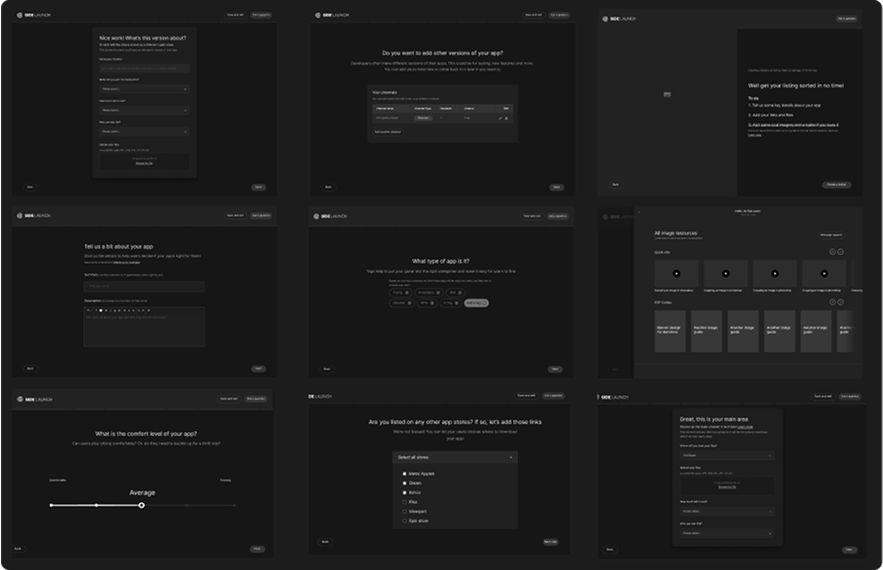883x570 pixels.
Task: Click previous arrow in PDF Guides row
Action: (832, 302)
